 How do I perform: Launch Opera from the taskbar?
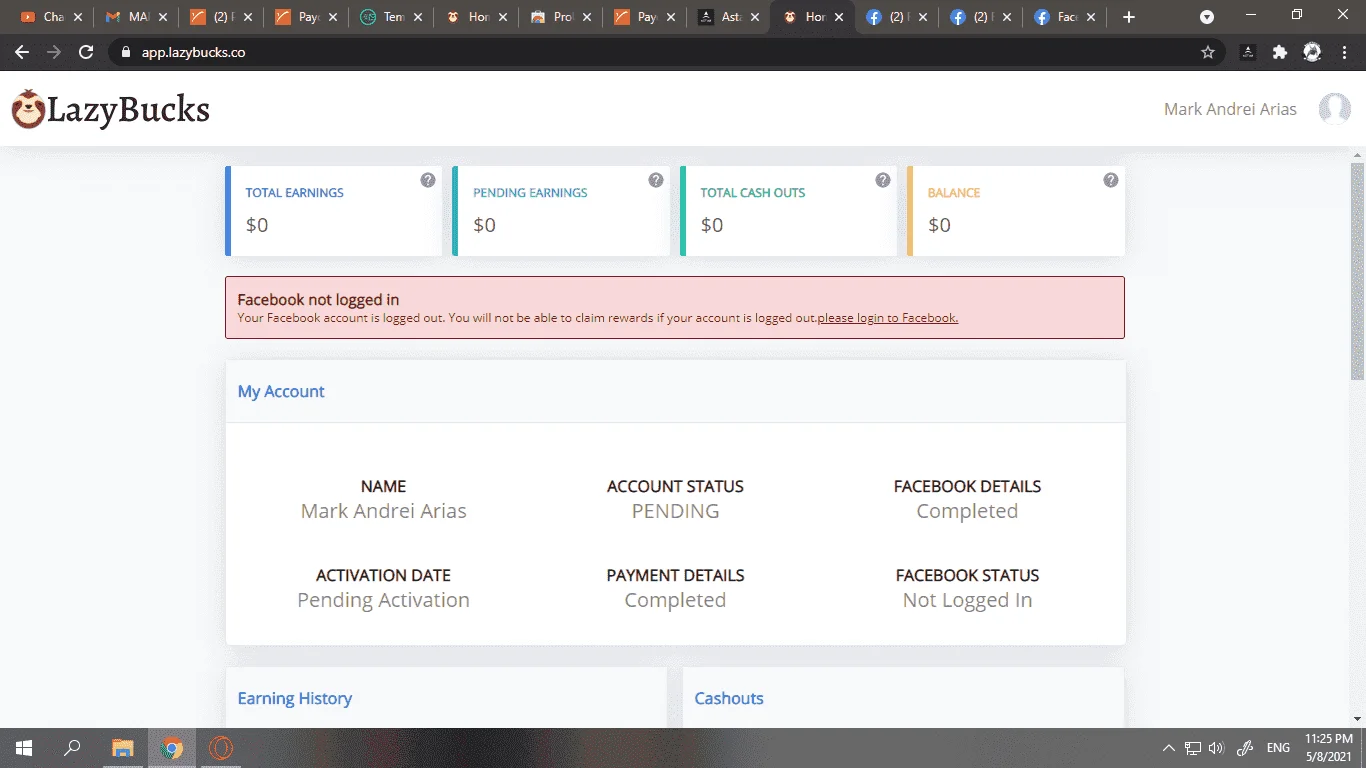[x=221, y=748]
